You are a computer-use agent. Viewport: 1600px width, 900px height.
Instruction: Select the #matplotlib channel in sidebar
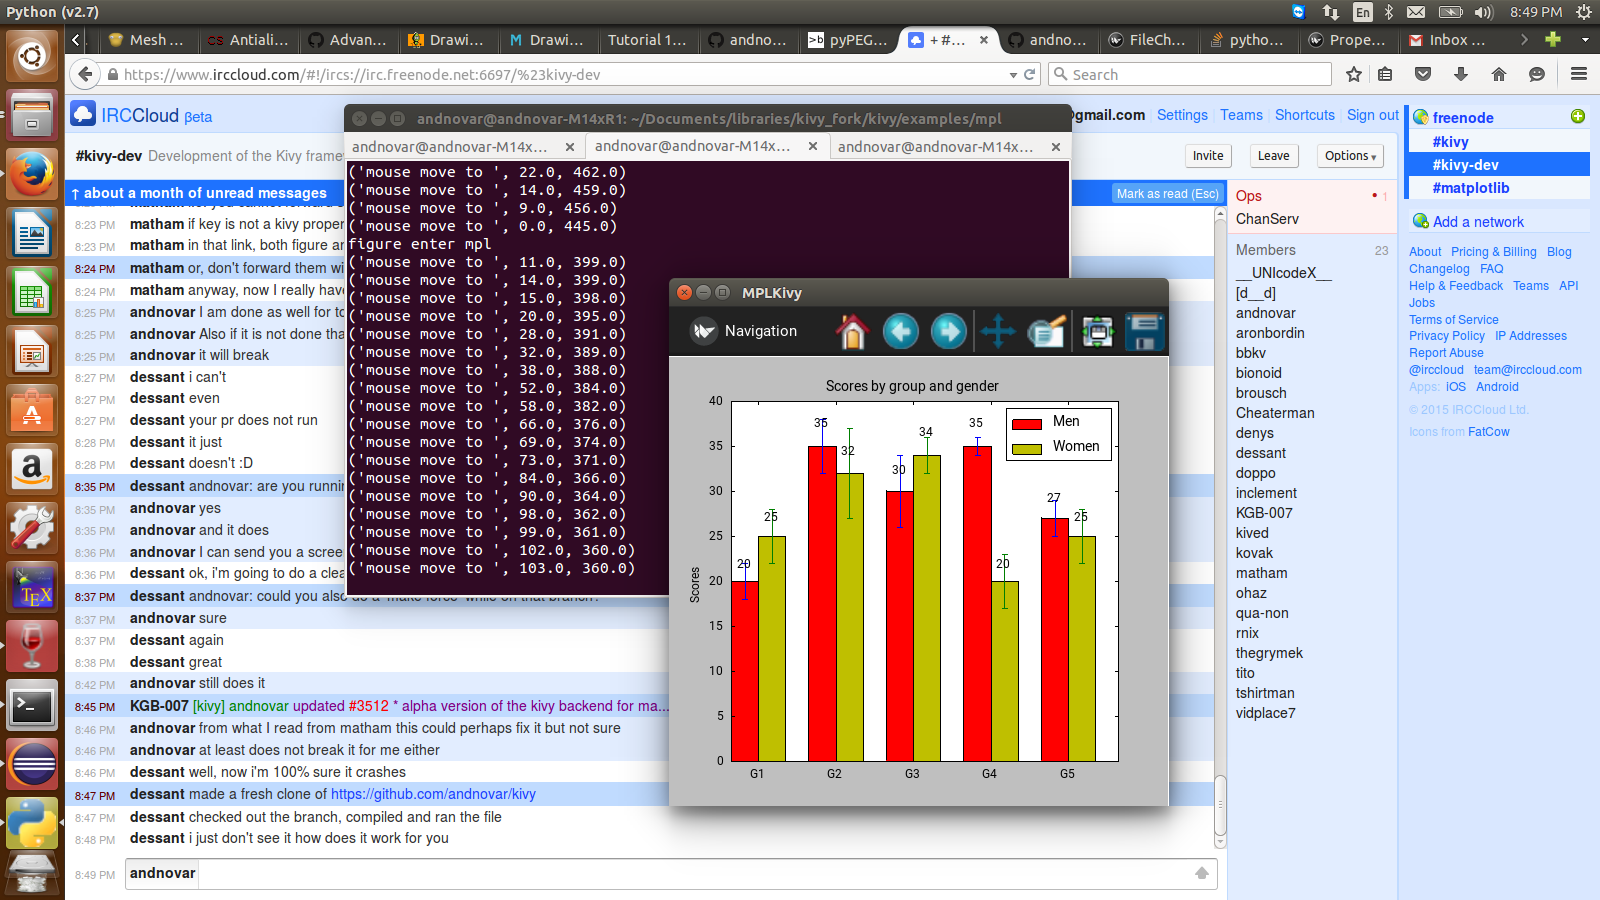tap(1470, 188)
